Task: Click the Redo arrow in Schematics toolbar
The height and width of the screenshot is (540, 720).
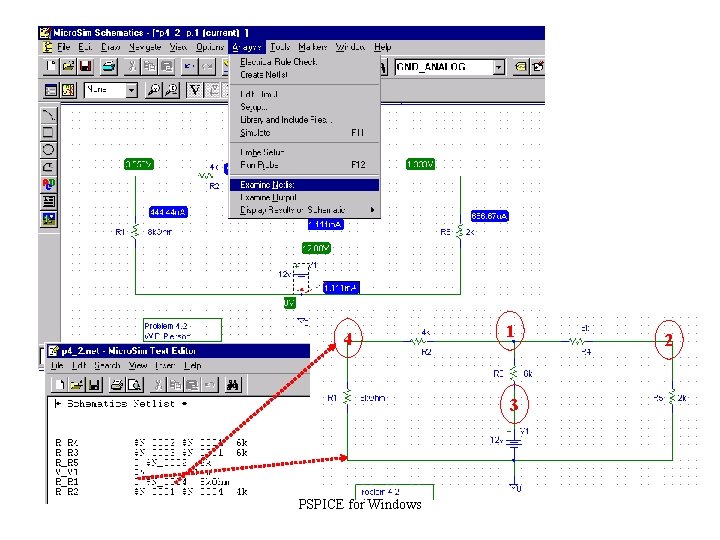Action: pyautogui.click(x=206, y=67)
